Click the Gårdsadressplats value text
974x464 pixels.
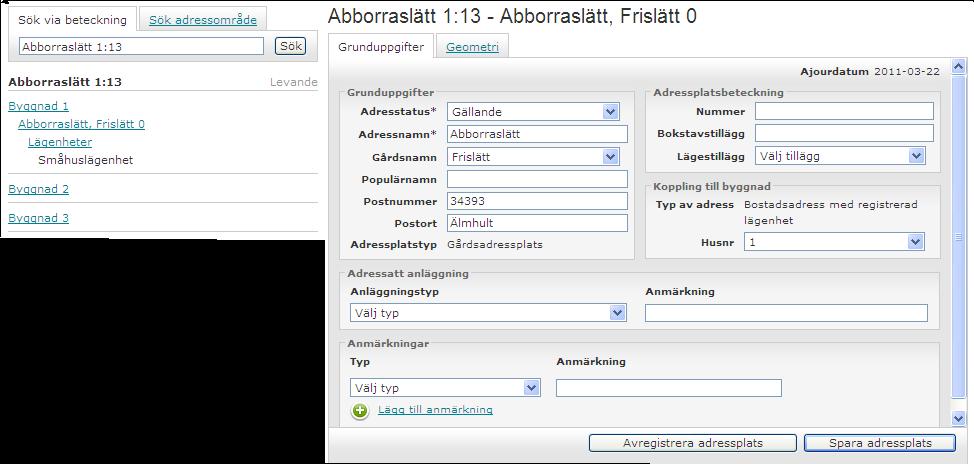click(x=495, y=245)
